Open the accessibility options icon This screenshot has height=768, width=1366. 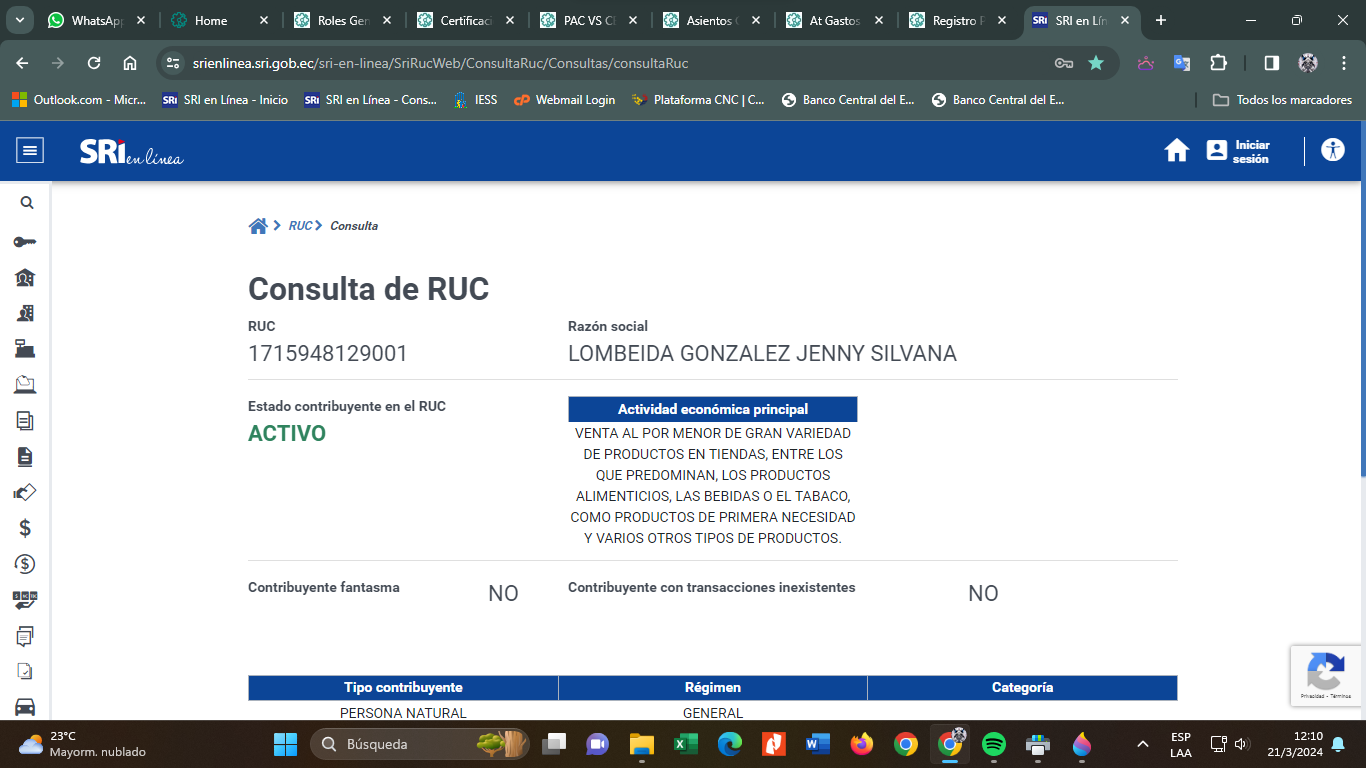point(1332,151)
